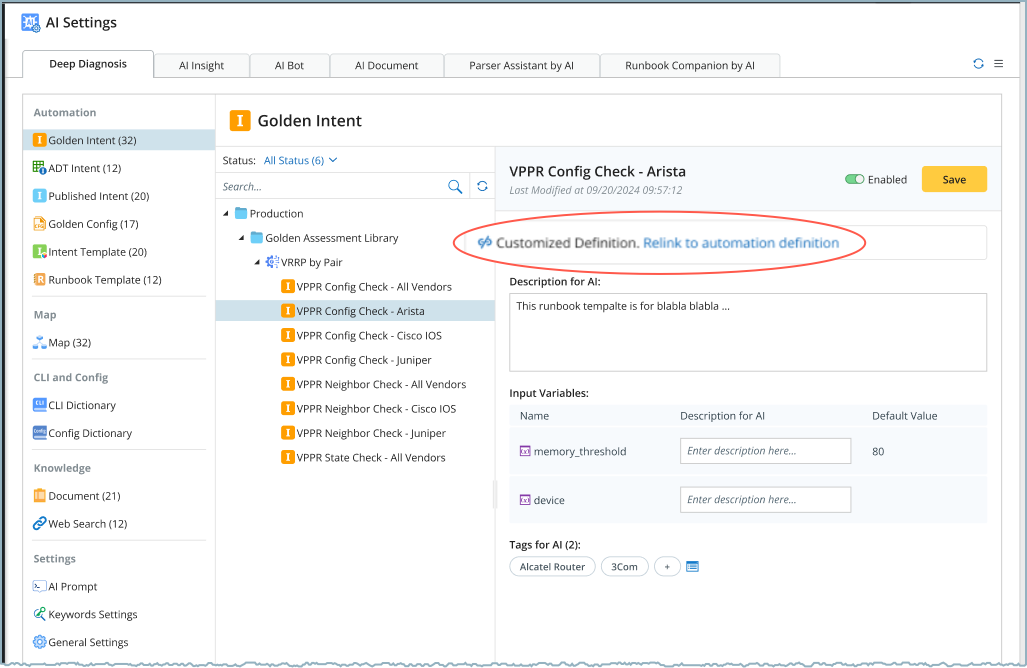Open AI Prompt settings in sidebar
1027x668 pixels.
click(x=73, y=587)
